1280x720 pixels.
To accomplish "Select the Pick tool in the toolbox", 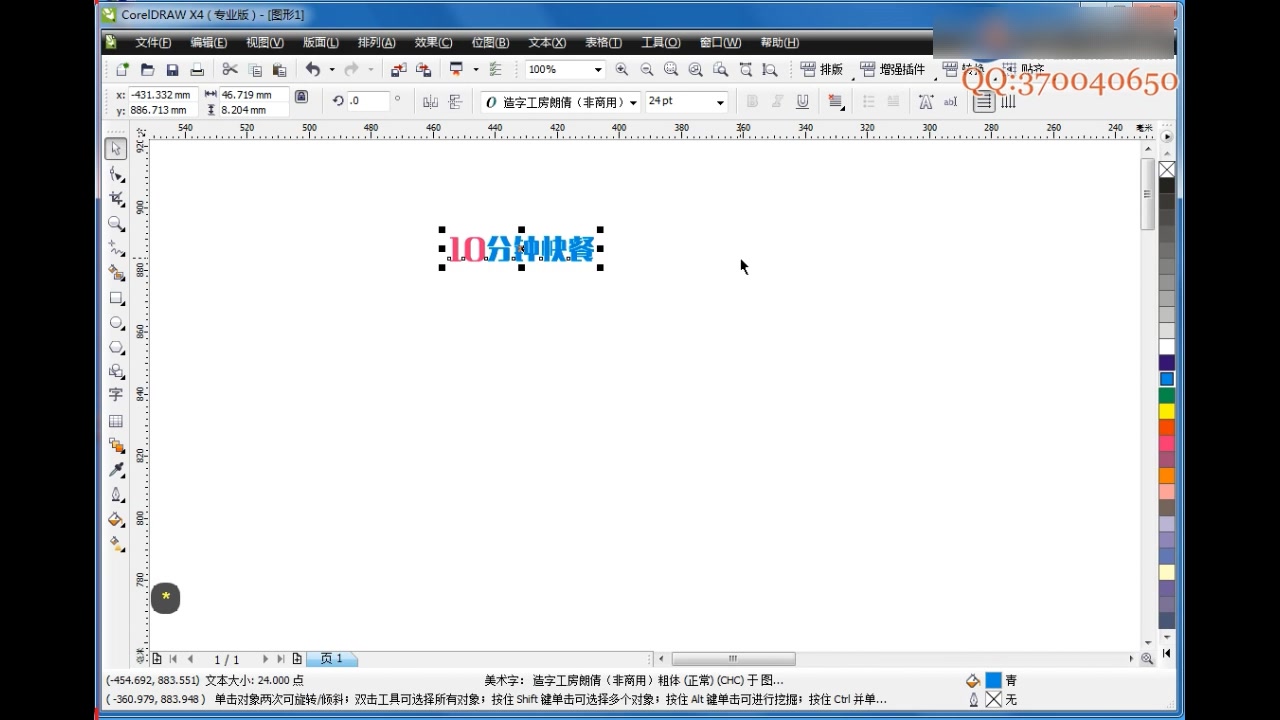I will [116, 149].
